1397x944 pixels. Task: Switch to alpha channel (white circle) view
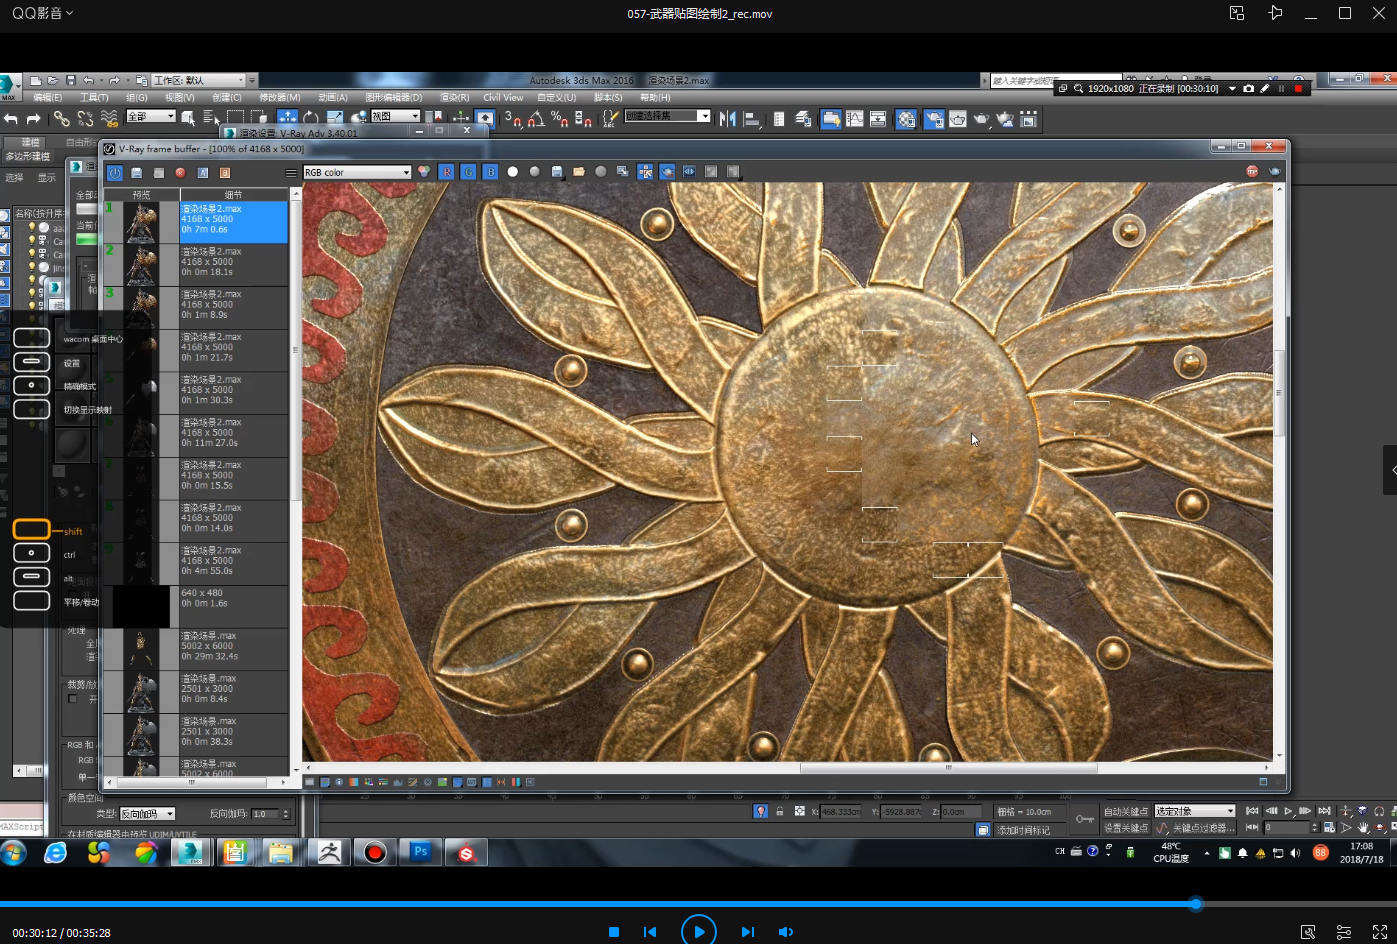click(x=513, y=172)
